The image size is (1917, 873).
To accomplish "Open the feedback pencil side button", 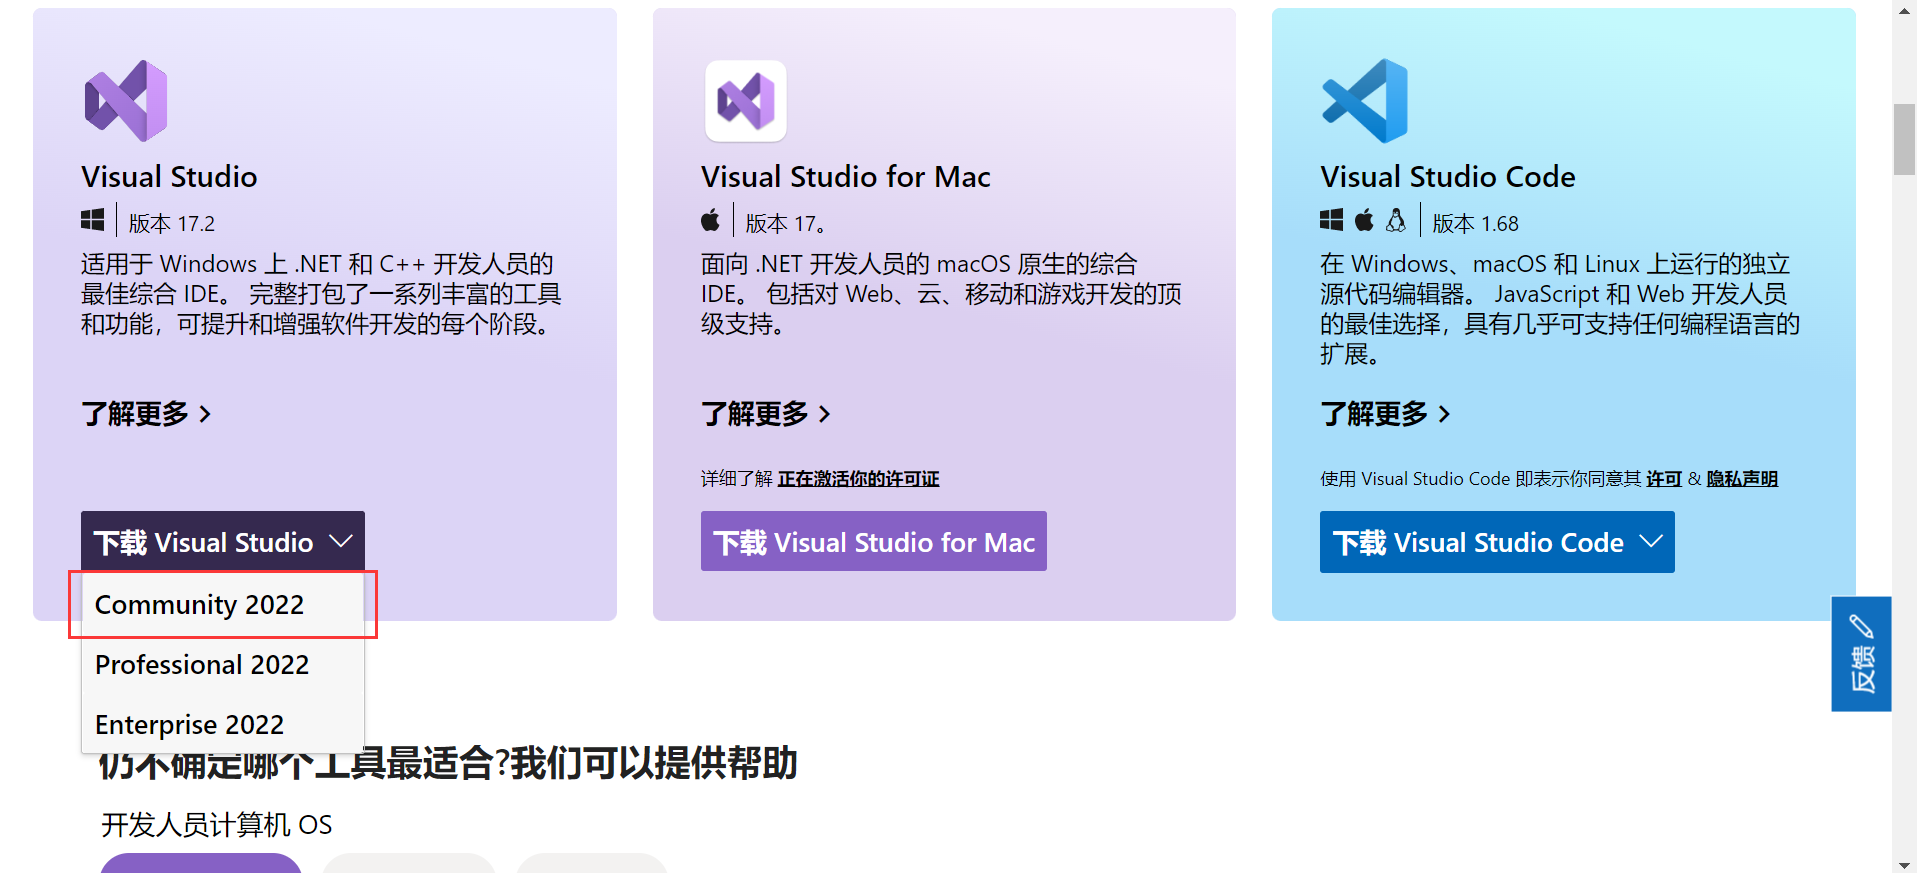I will [1860, 654].
